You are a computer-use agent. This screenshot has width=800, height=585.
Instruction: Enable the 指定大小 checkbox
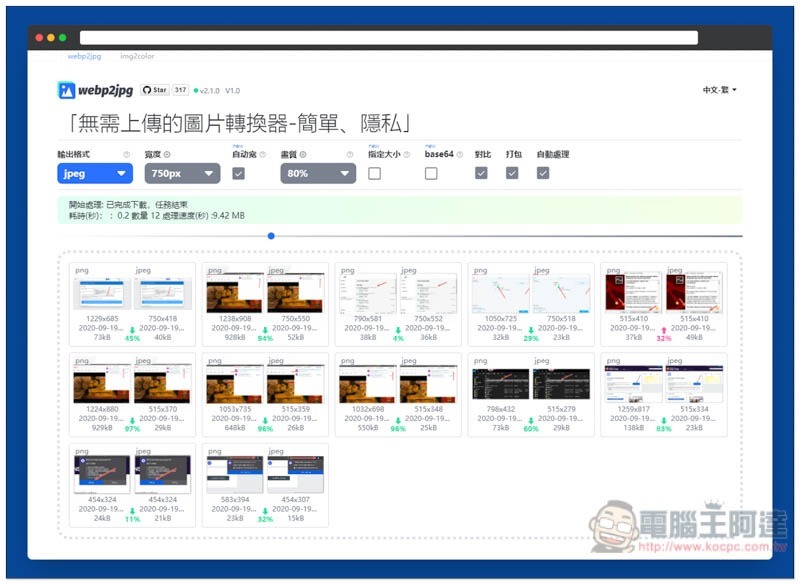click(x=374, y=173)
